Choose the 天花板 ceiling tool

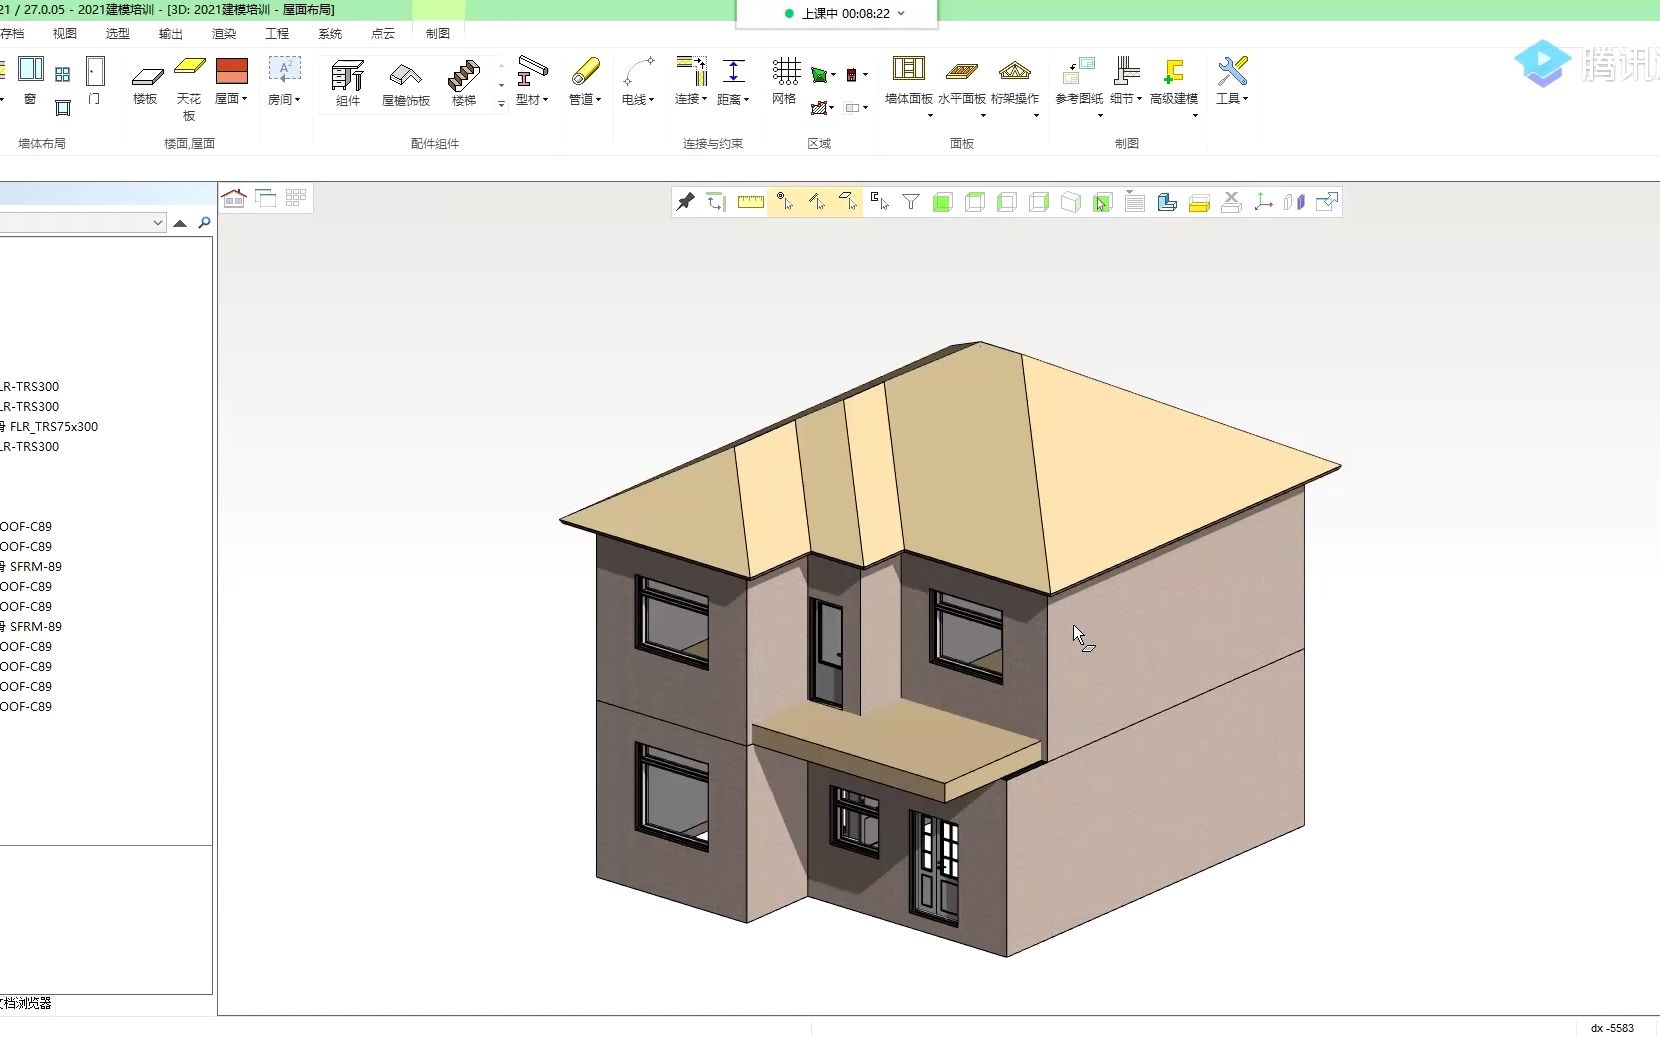189,88
